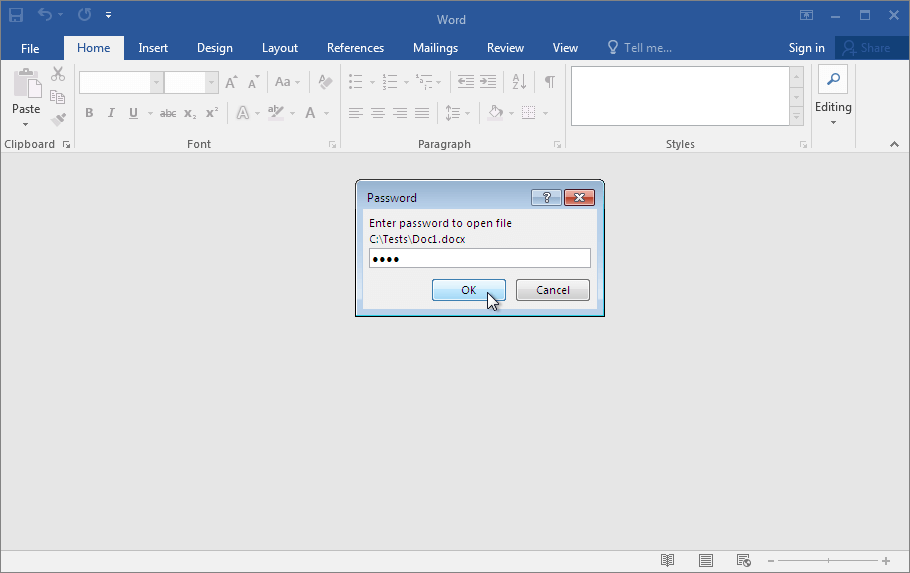910x573 pixels.
Task: Open the font size dropdown arrow
Action: (x=212, y=82)
